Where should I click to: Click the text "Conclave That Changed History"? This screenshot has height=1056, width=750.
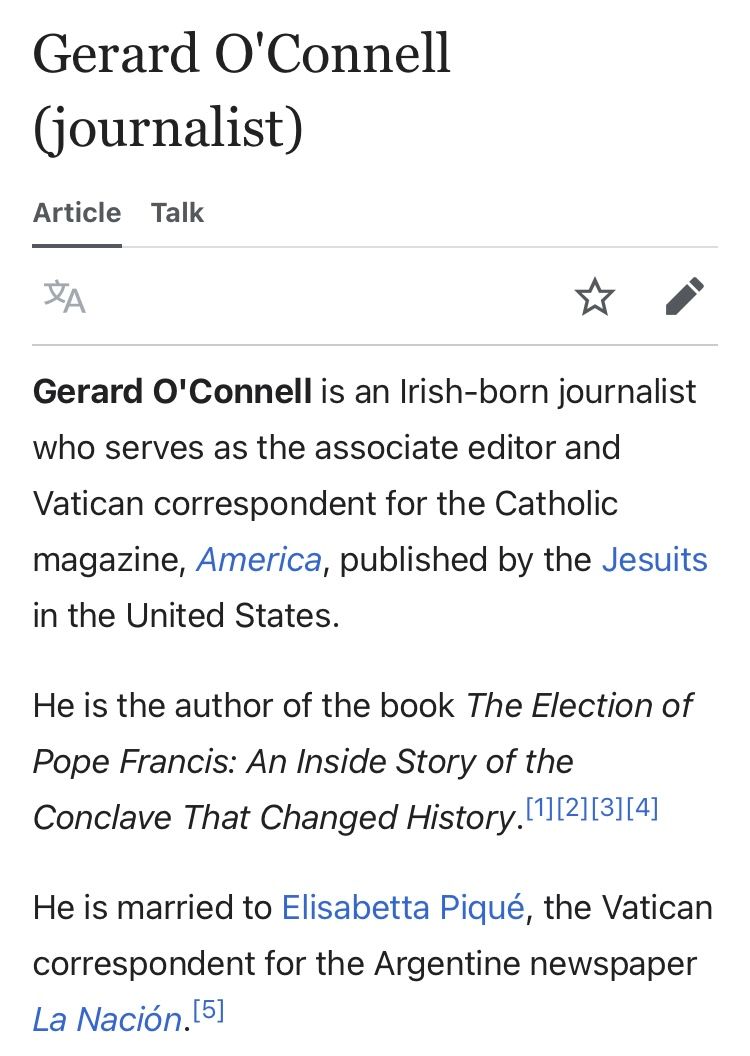(274, 818)
